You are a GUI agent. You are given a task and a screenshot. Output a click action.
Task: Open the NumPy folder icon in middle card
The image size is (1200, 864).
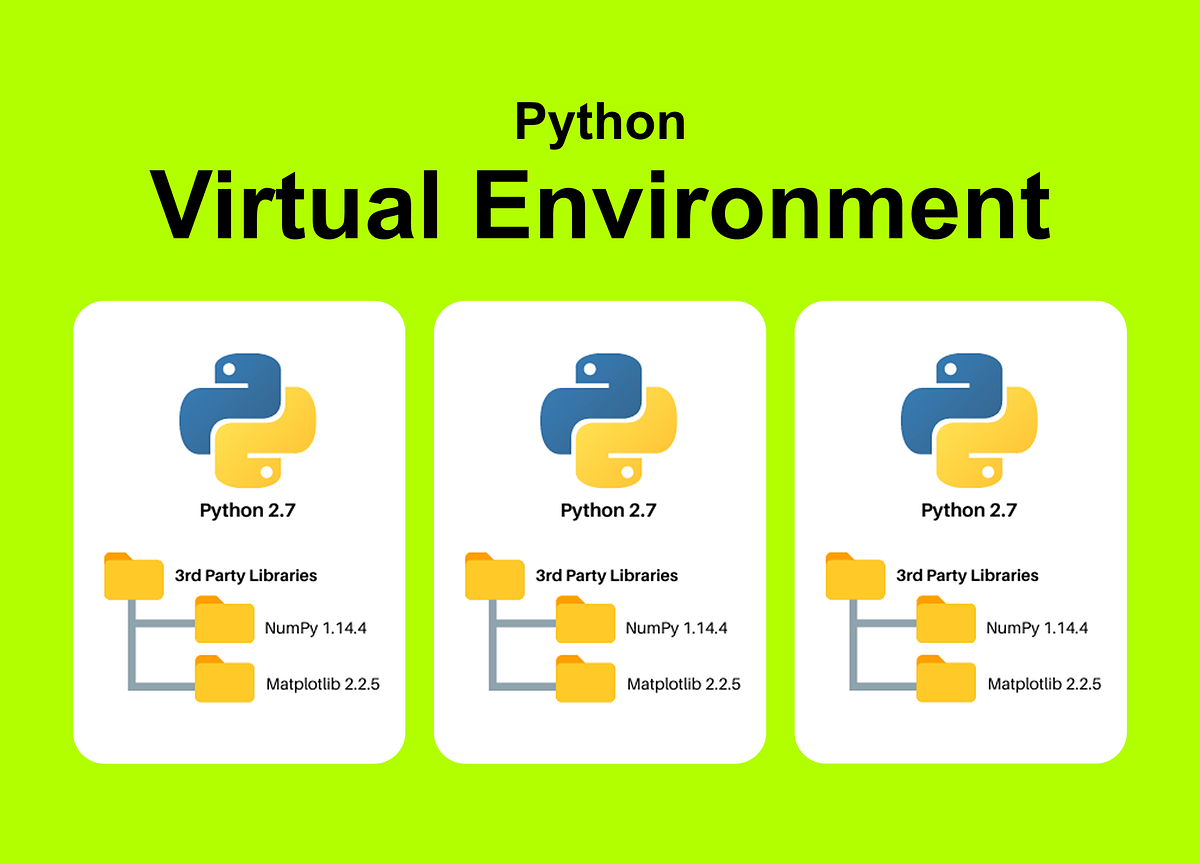(x=585, y=619)
